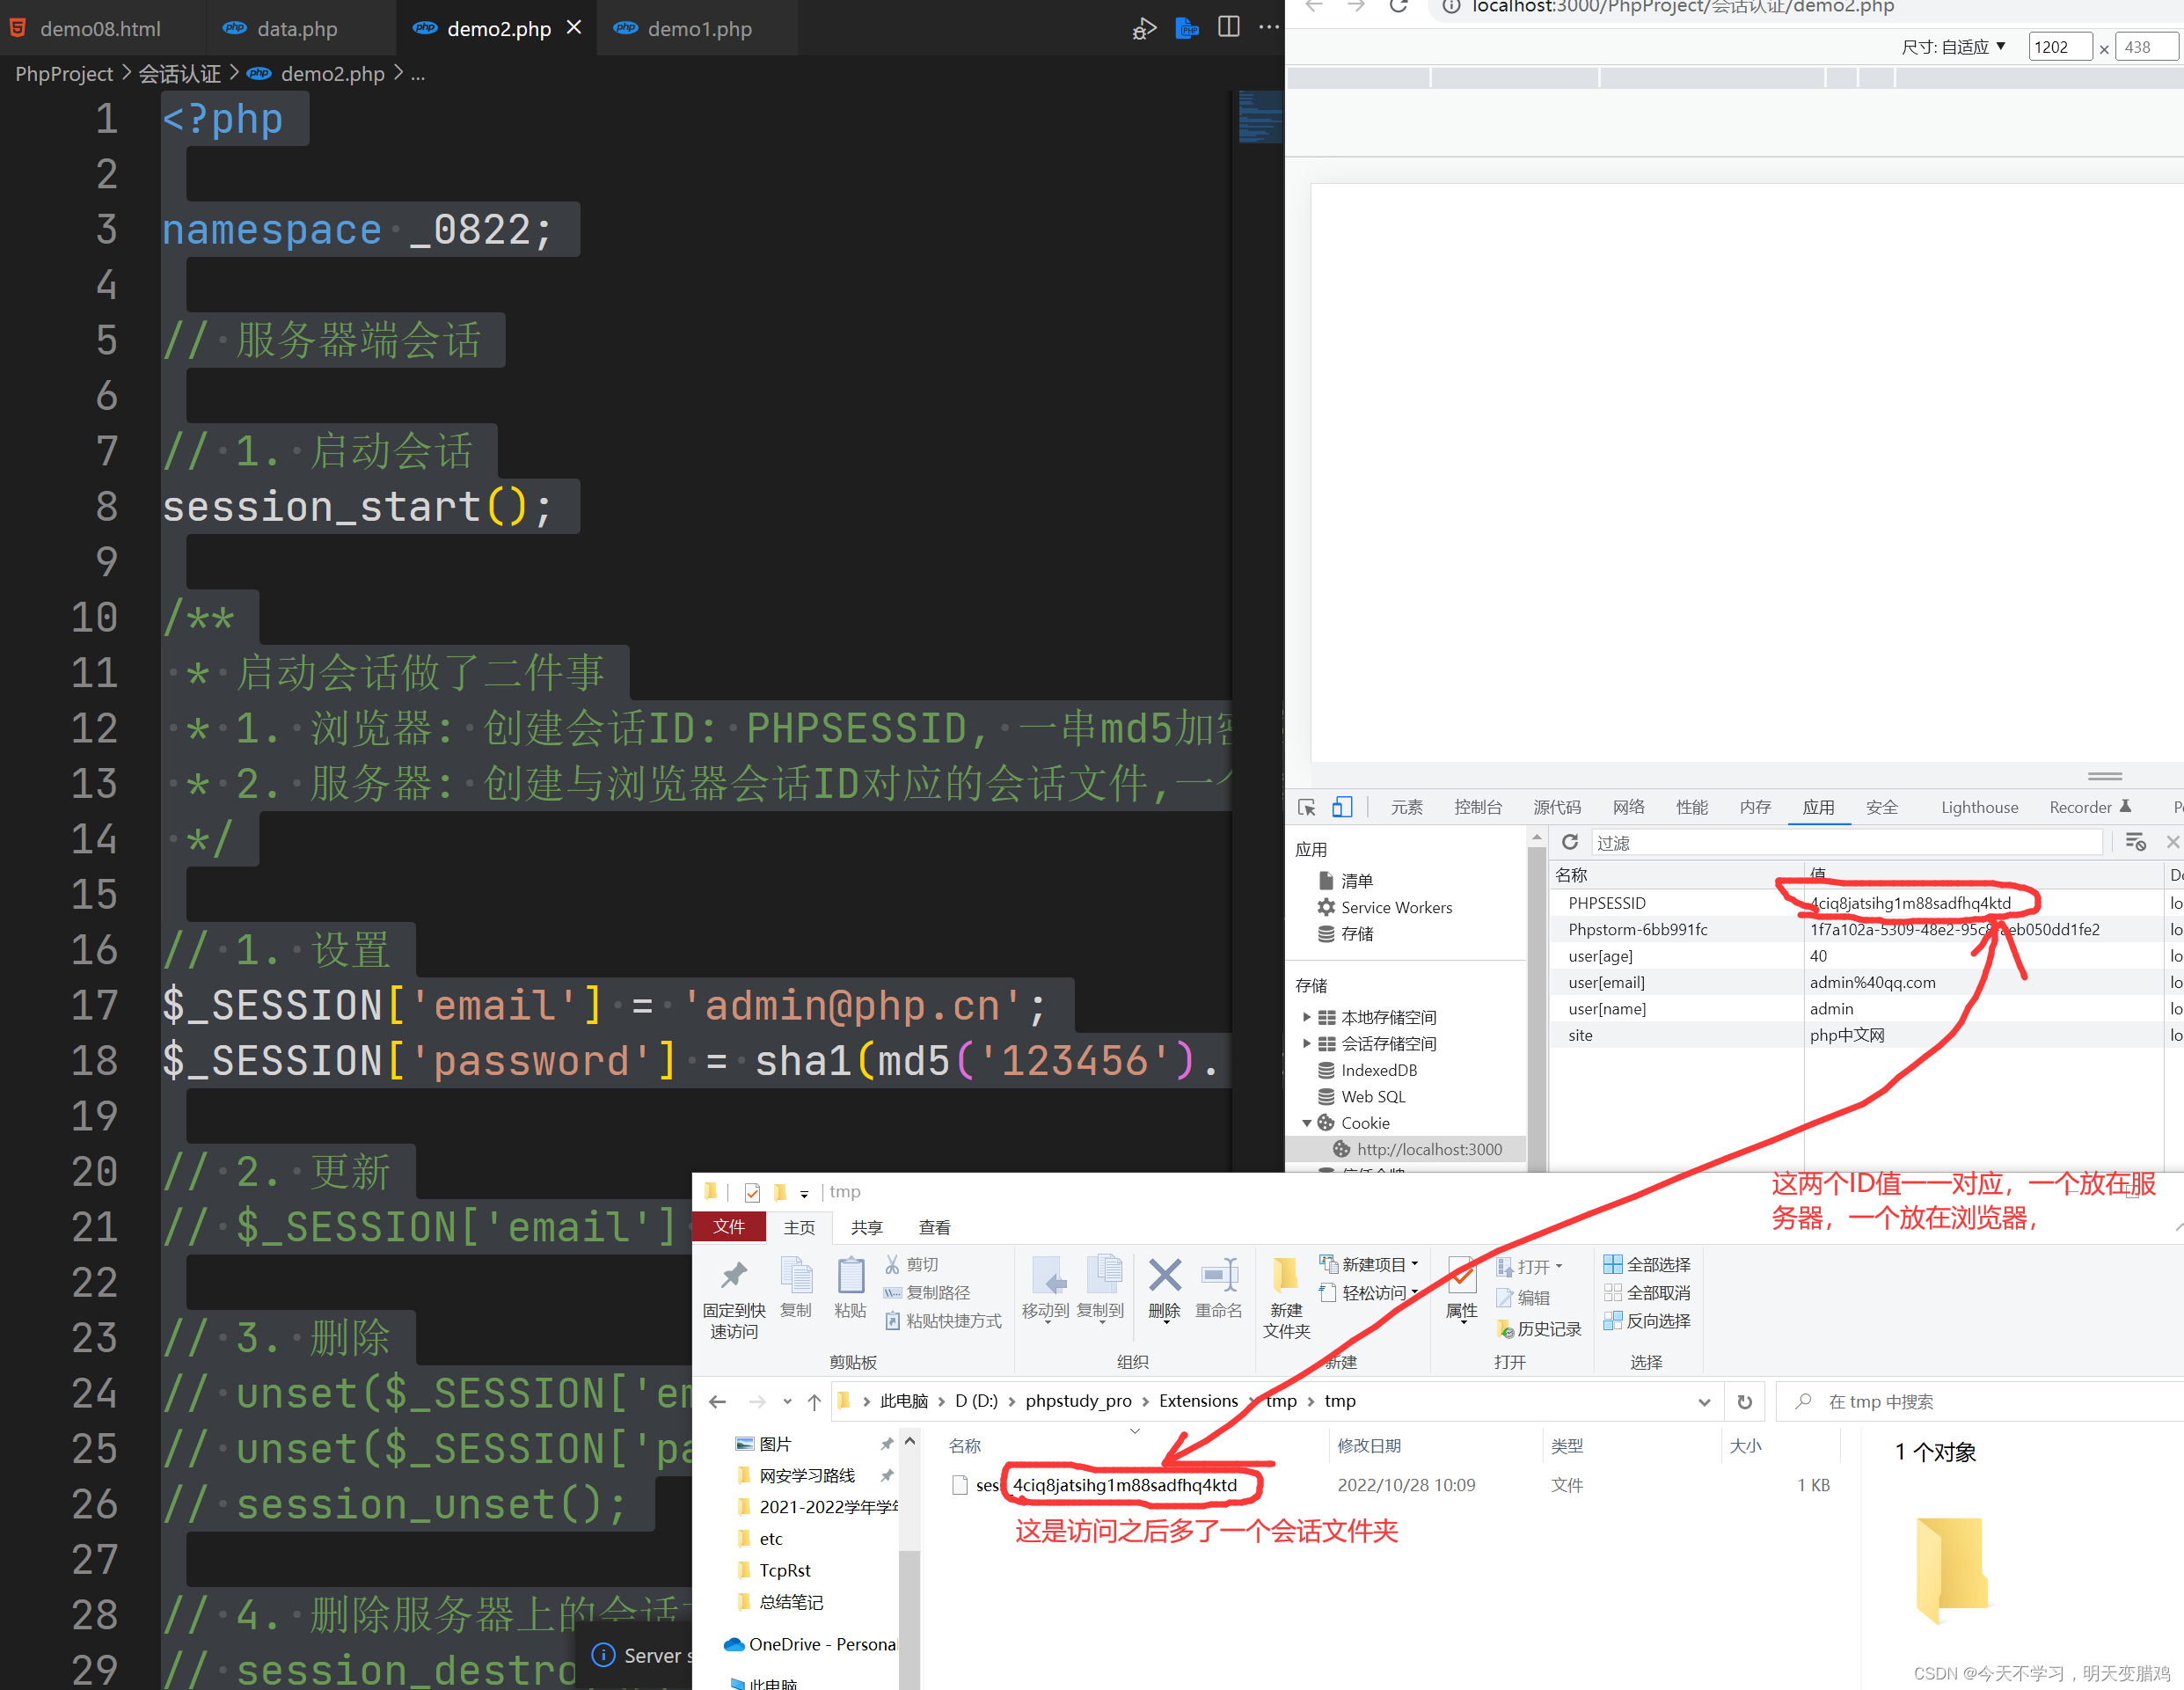This screenshot has width=2184, height=1690.
Task: Click the 剪切 scissors button
Action: pos(911,1264)
